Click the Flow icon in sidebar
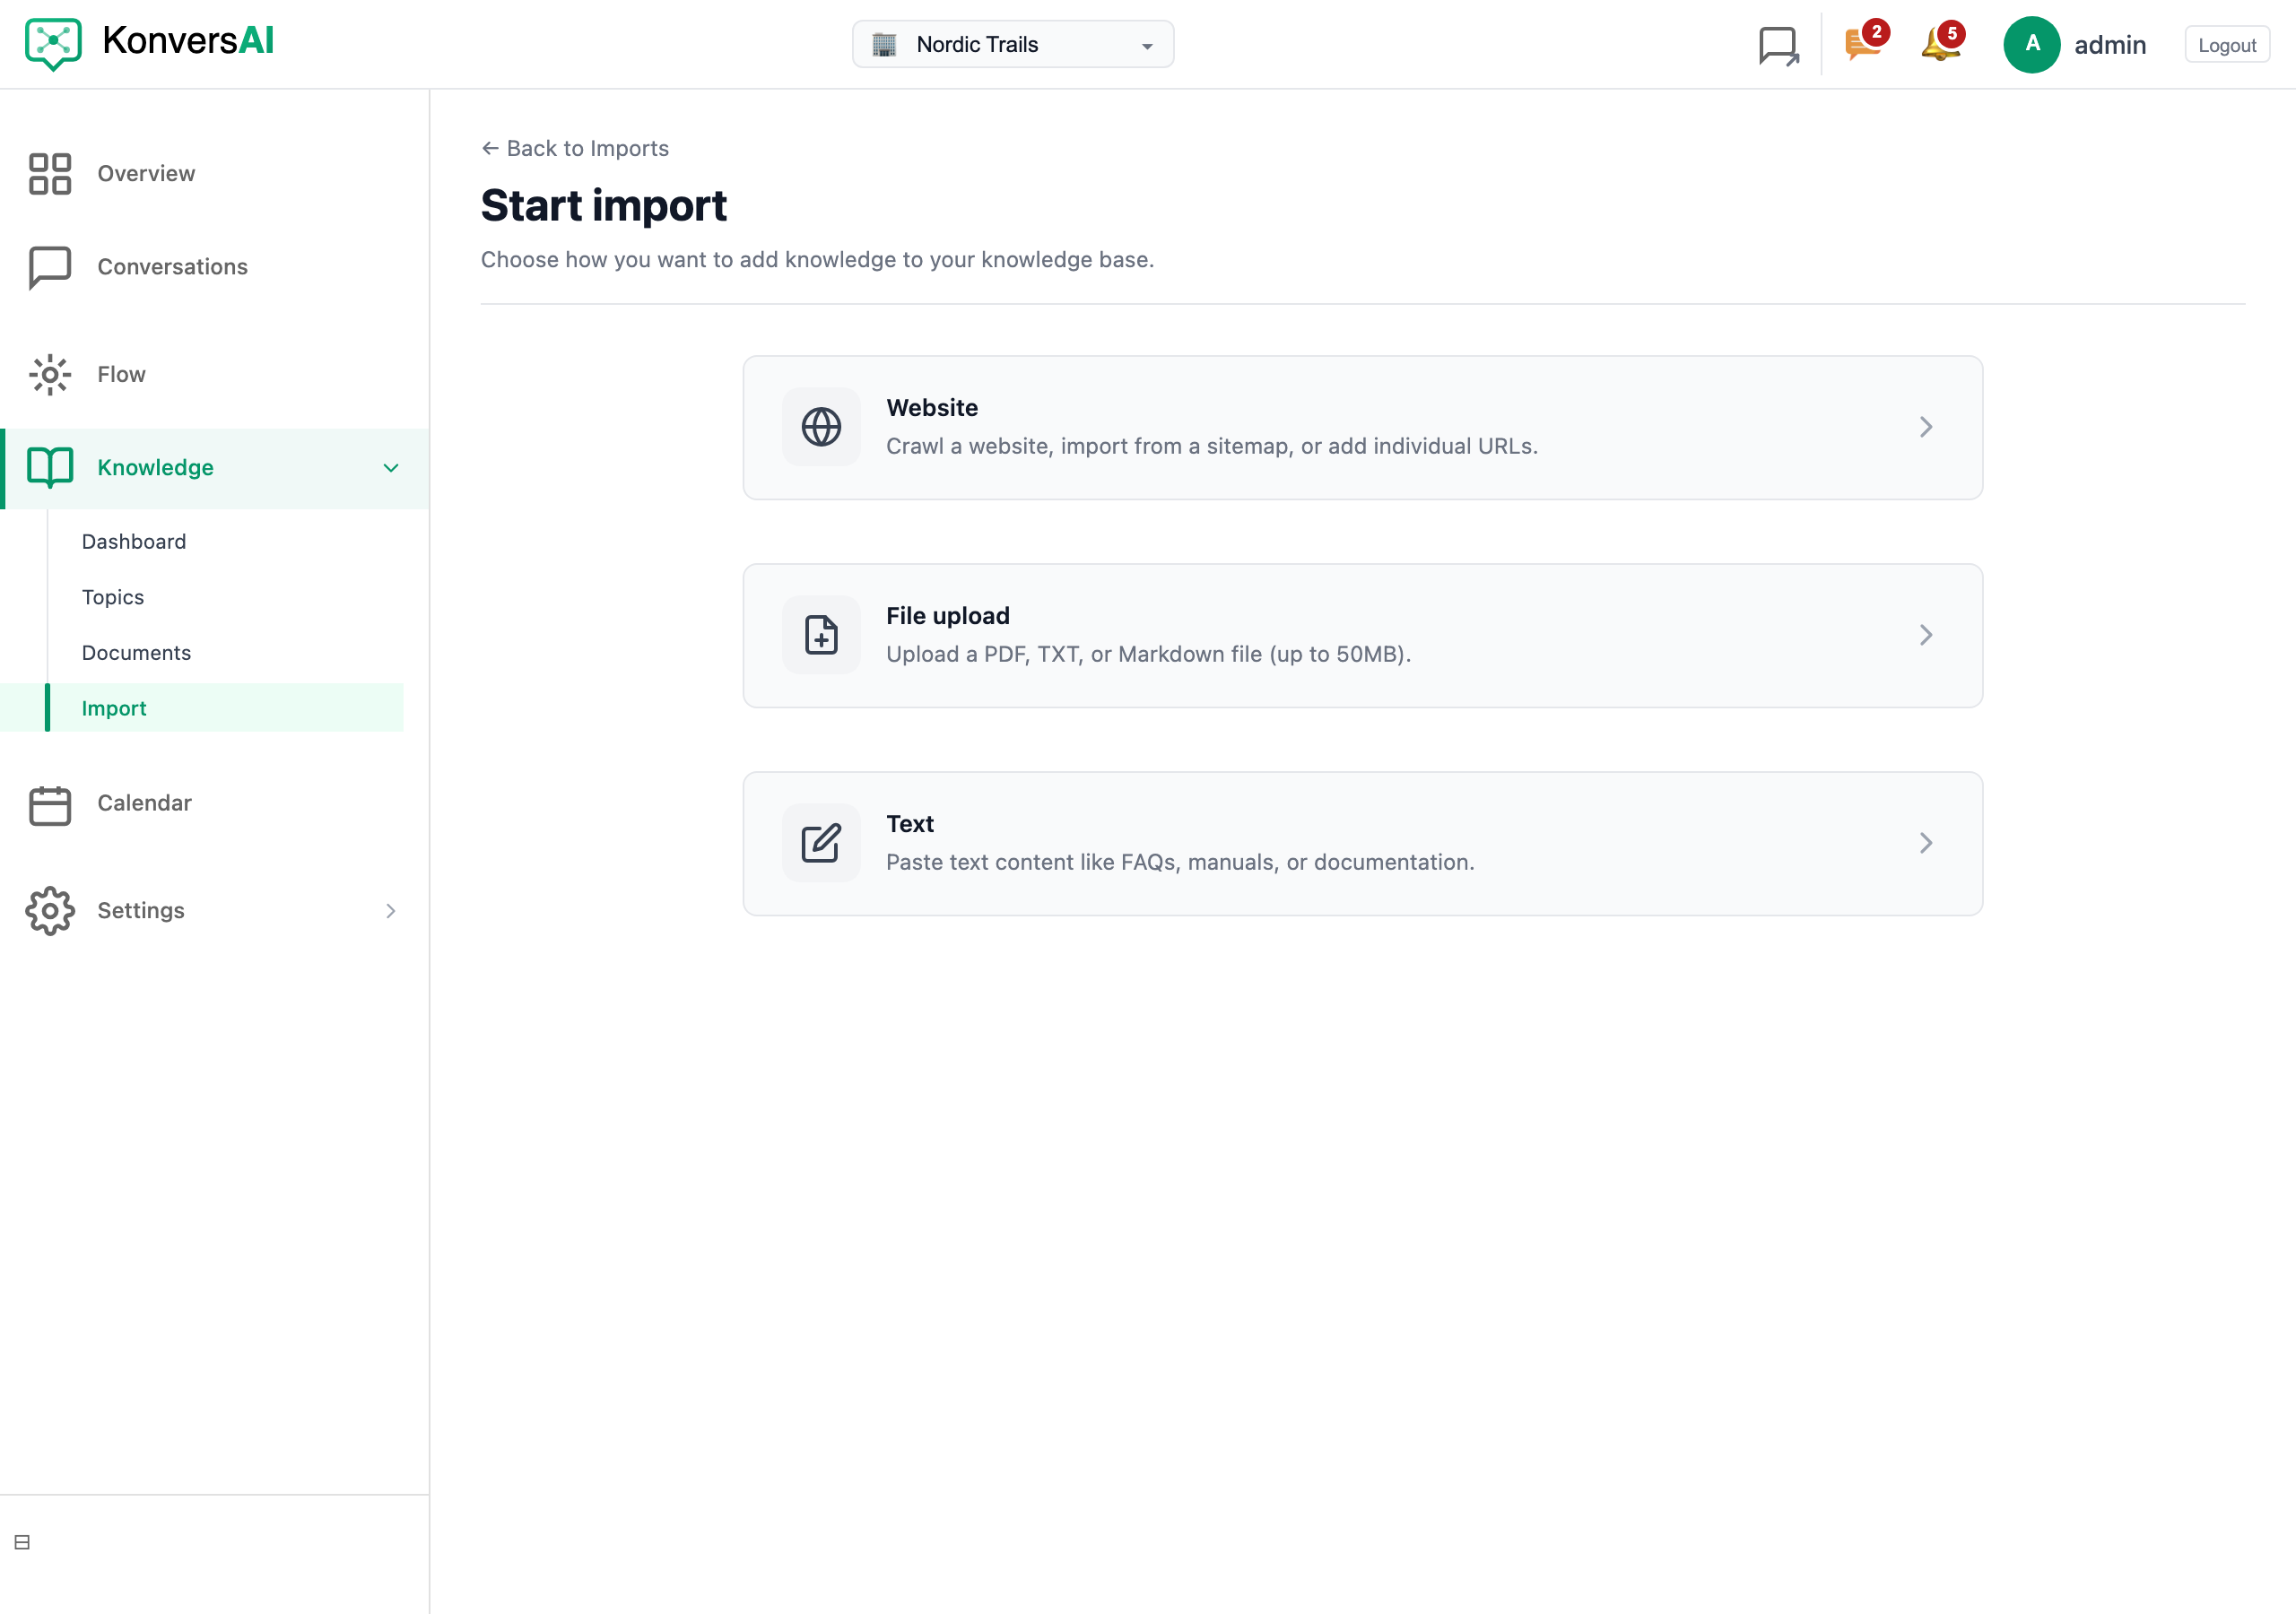Viewport: 2296px width, 1614px height. click(x=50, y=375)
